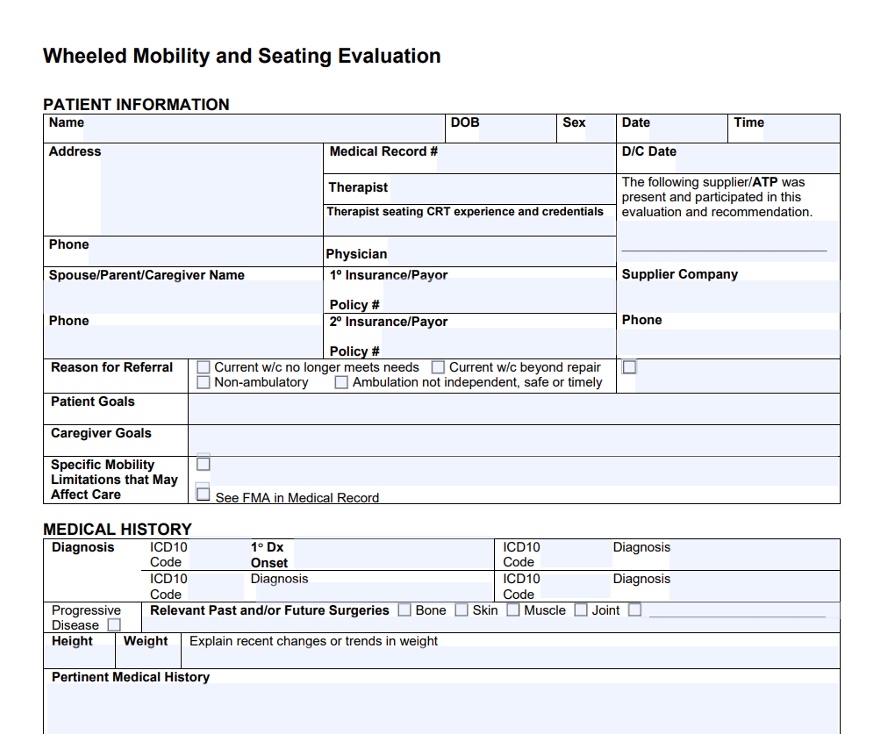Click the Patient Goals text field
The width and height of the screenshot is (870, 734).
(x=514, y=409)
